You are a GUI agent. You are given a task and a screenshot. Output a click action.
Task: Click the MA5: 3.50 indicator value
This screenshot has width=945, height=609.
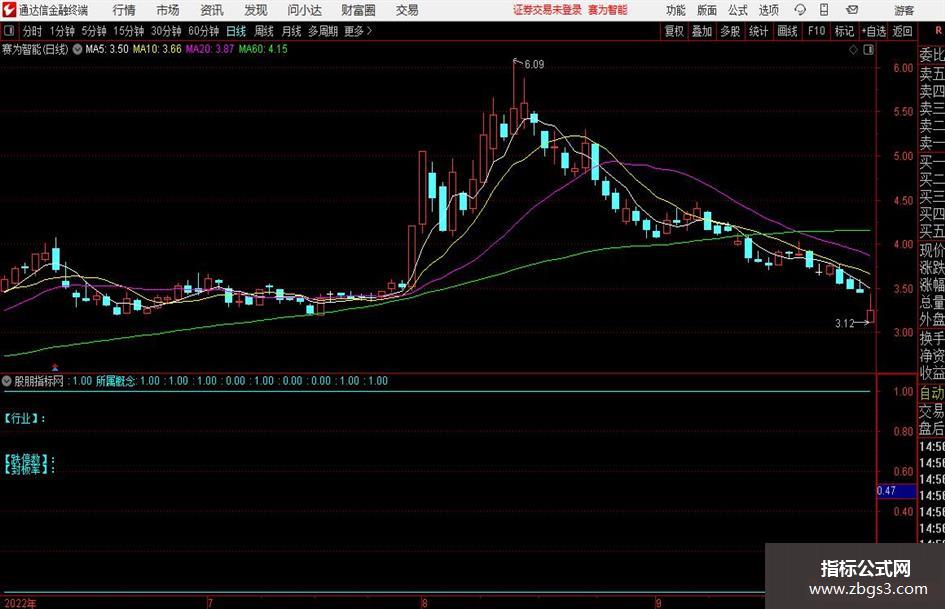(107, 49)
